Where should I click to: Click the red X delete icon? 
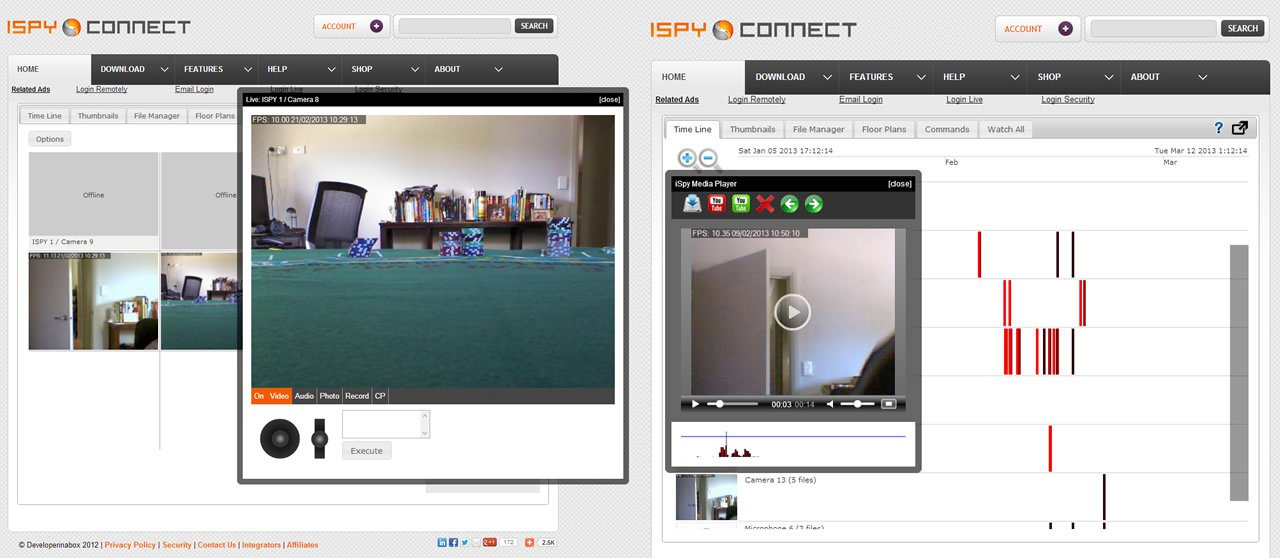(x=765, y=204)
